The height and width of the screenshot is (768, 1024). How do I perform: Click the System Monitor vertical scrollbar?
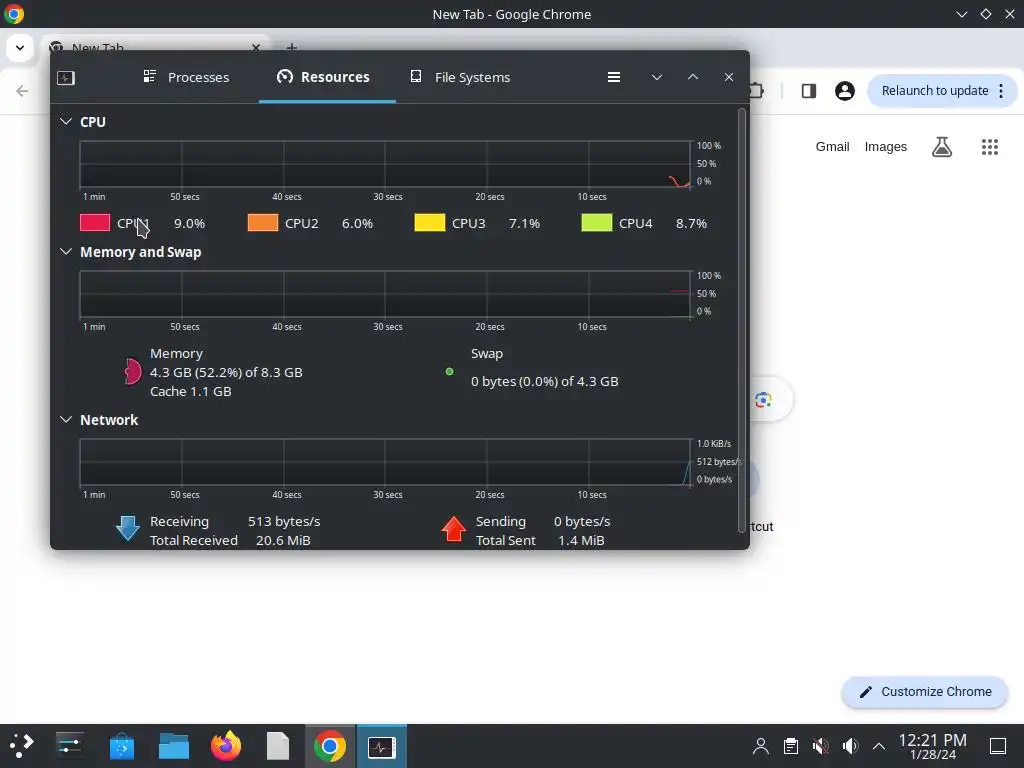[x=741, y=320]
